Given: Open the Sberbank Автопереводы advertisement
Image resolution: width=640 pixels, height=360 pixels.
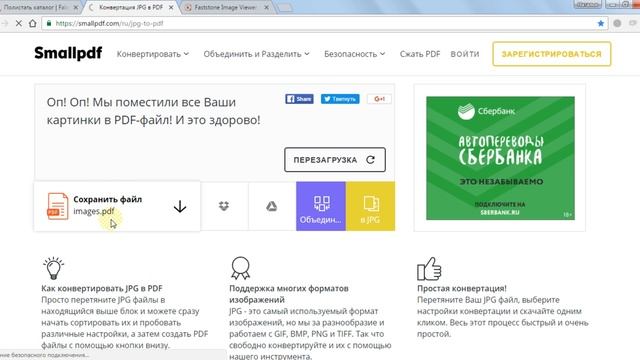Looking at the screenshot, I should [x=500, y=158].
